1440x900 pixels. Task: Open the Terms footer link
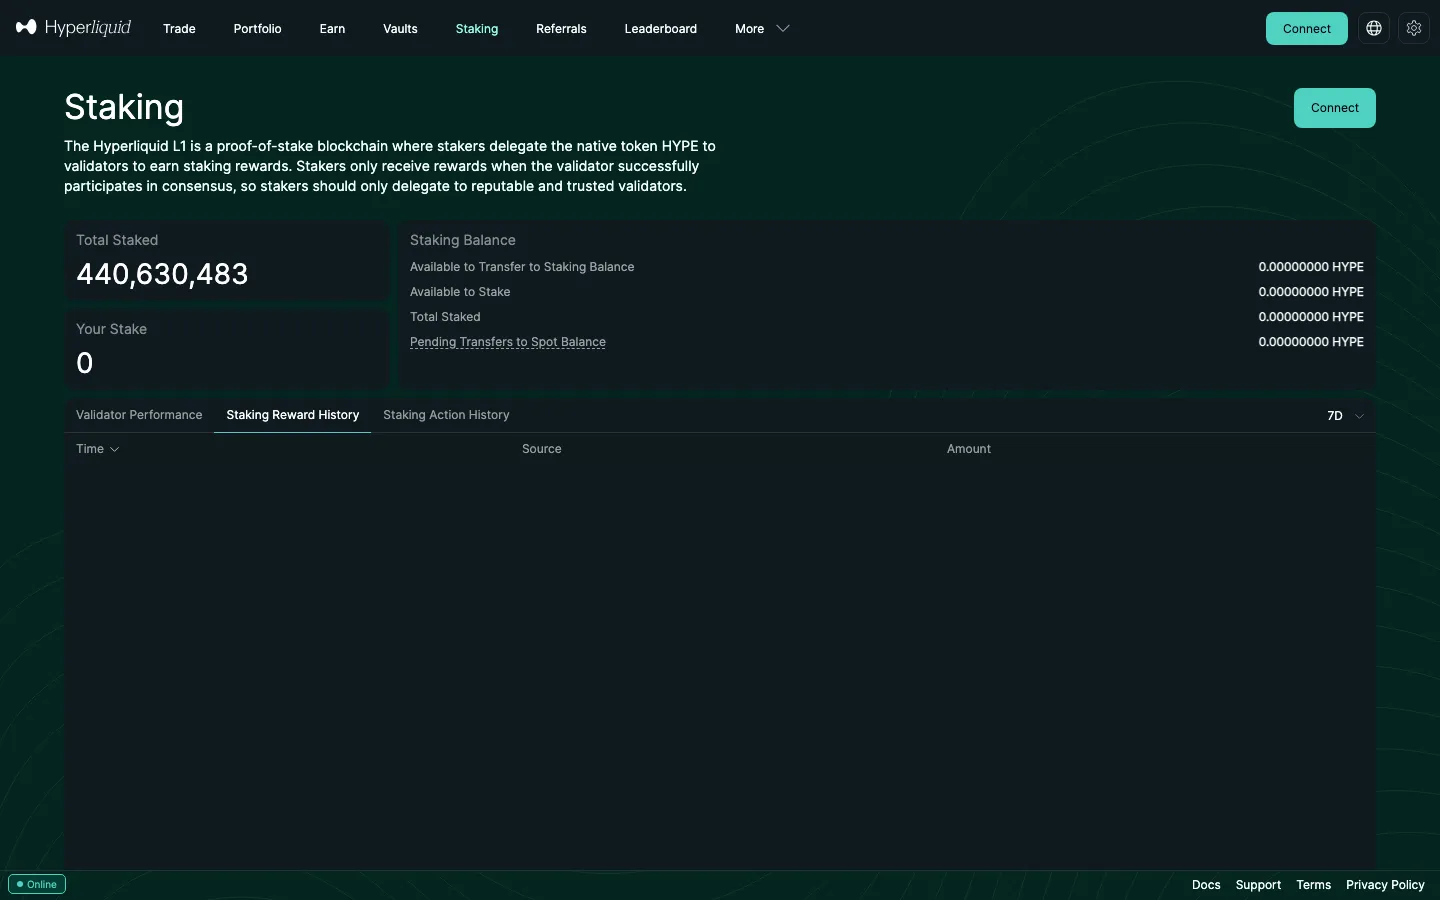1313,885
